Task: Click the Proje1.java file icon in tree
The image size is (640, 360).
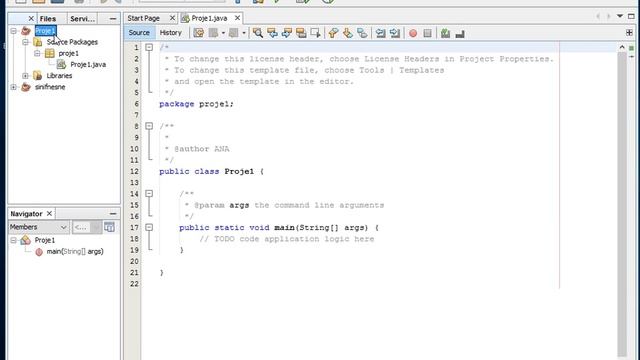Action: coord(62,64)
